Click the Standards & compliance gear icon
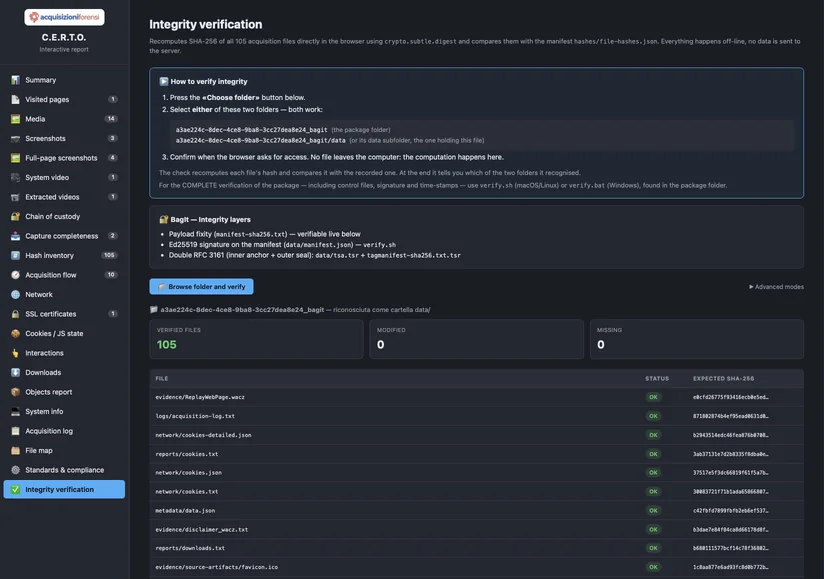 [15, 470]
